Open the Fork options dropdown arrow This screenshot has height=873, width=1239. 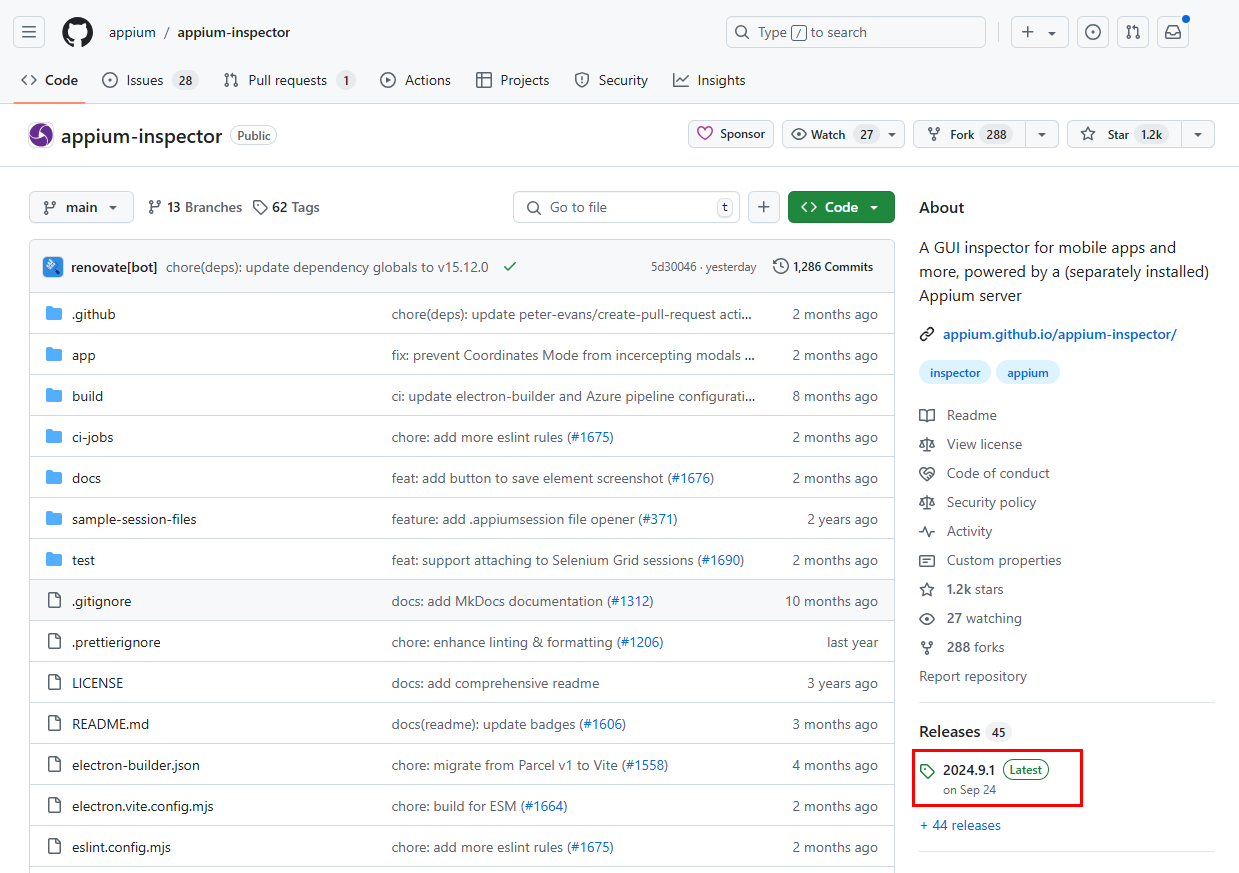(x=1042, y=134)
